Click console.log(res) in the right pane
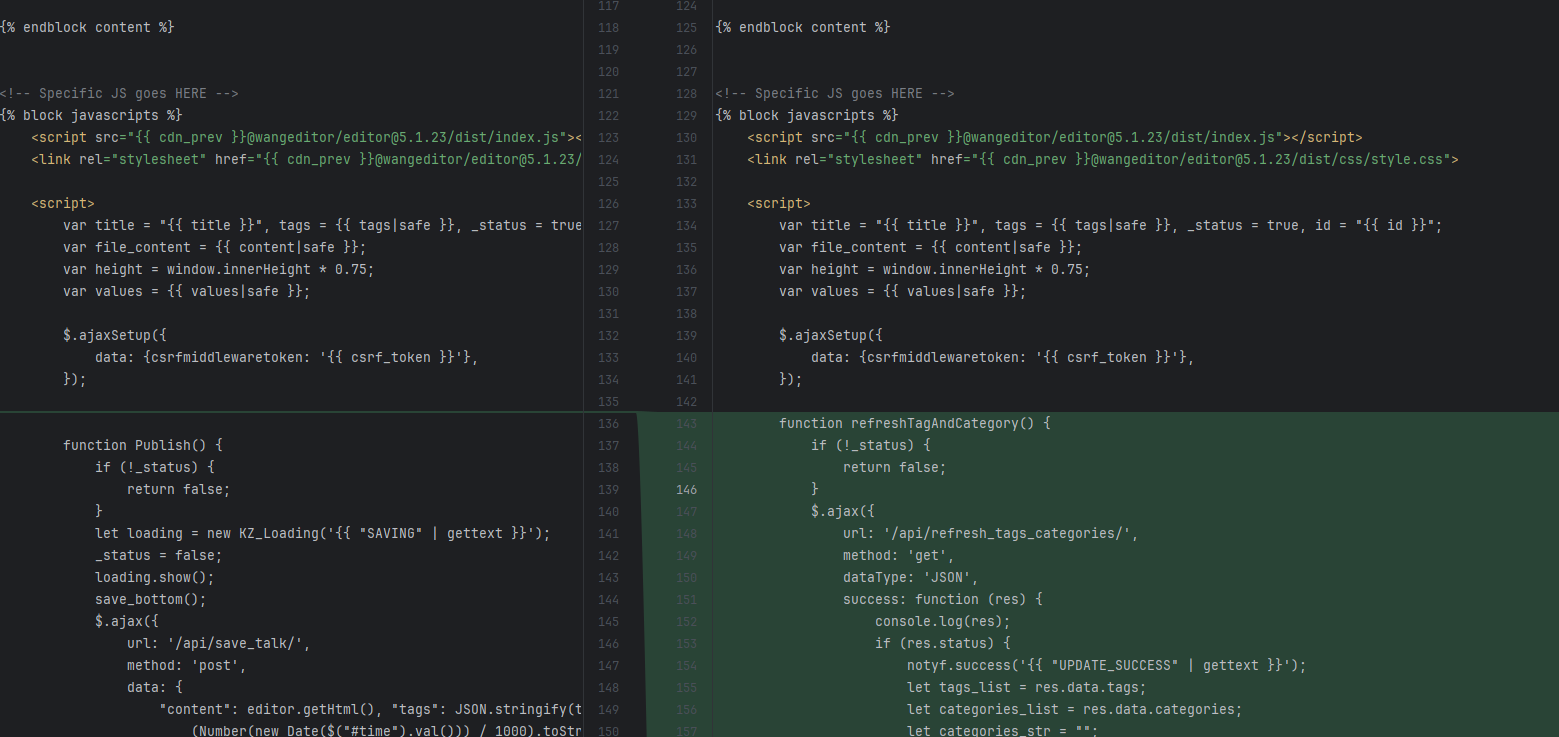The image size is (1559, 737). 943,622
